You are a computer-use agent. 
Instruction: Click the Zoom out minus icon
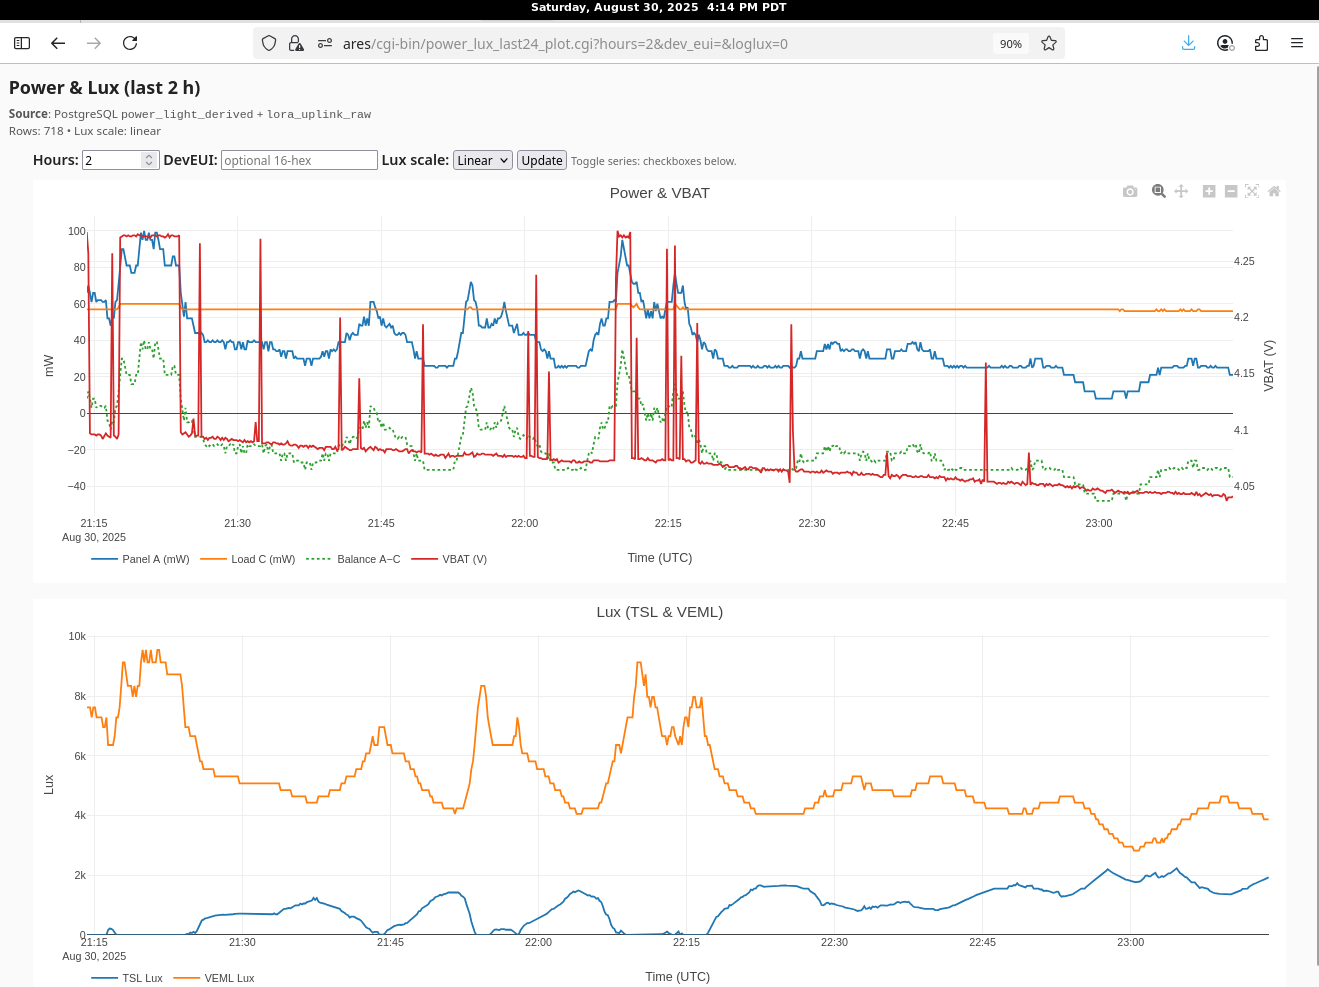[x=1231, y=191]
